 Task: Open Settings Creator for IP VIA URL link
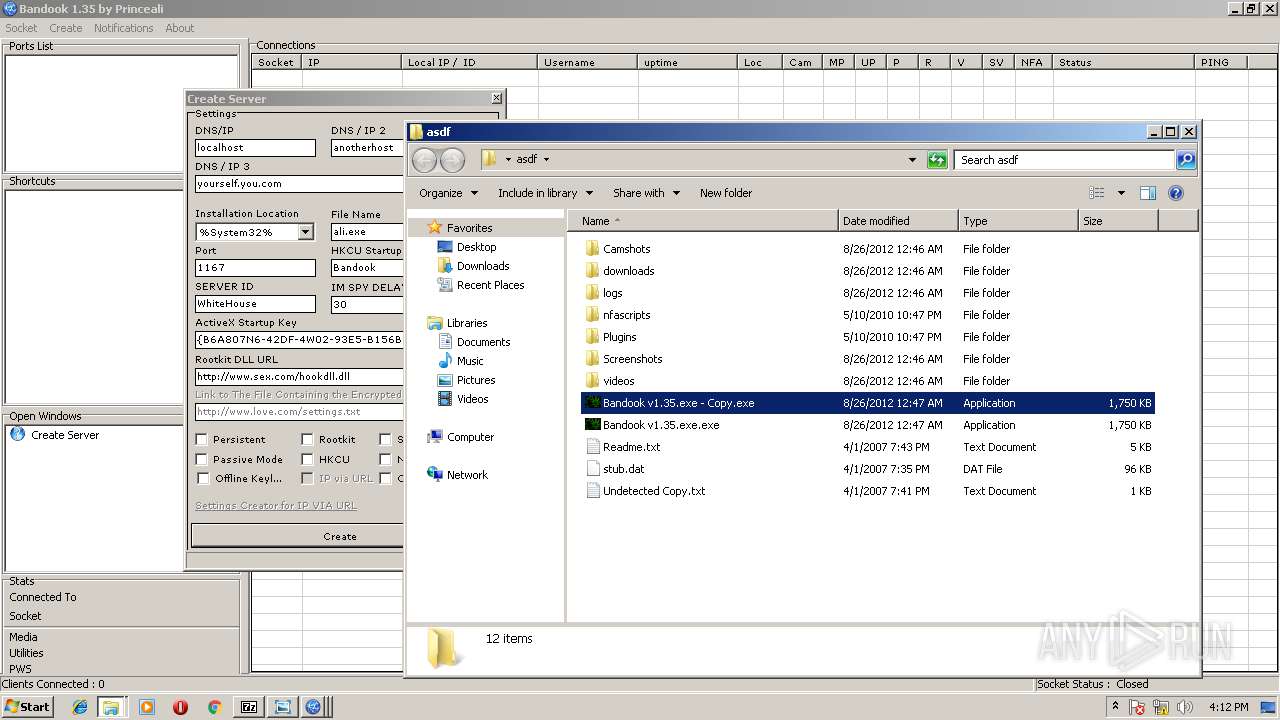pos(276,506)
